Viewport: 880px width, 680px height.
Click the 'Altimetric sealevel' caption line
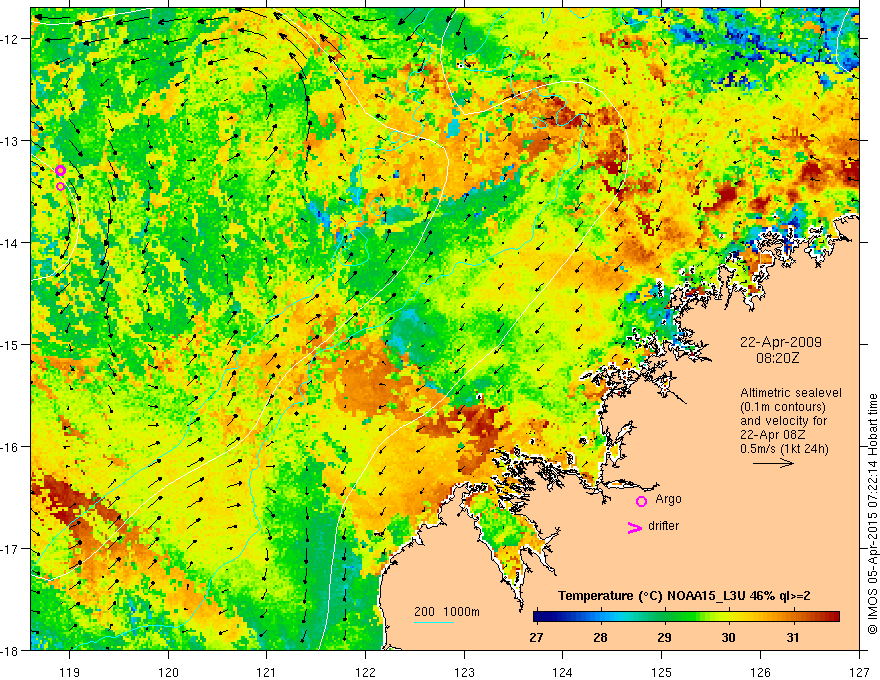click(x=791, y=393)
